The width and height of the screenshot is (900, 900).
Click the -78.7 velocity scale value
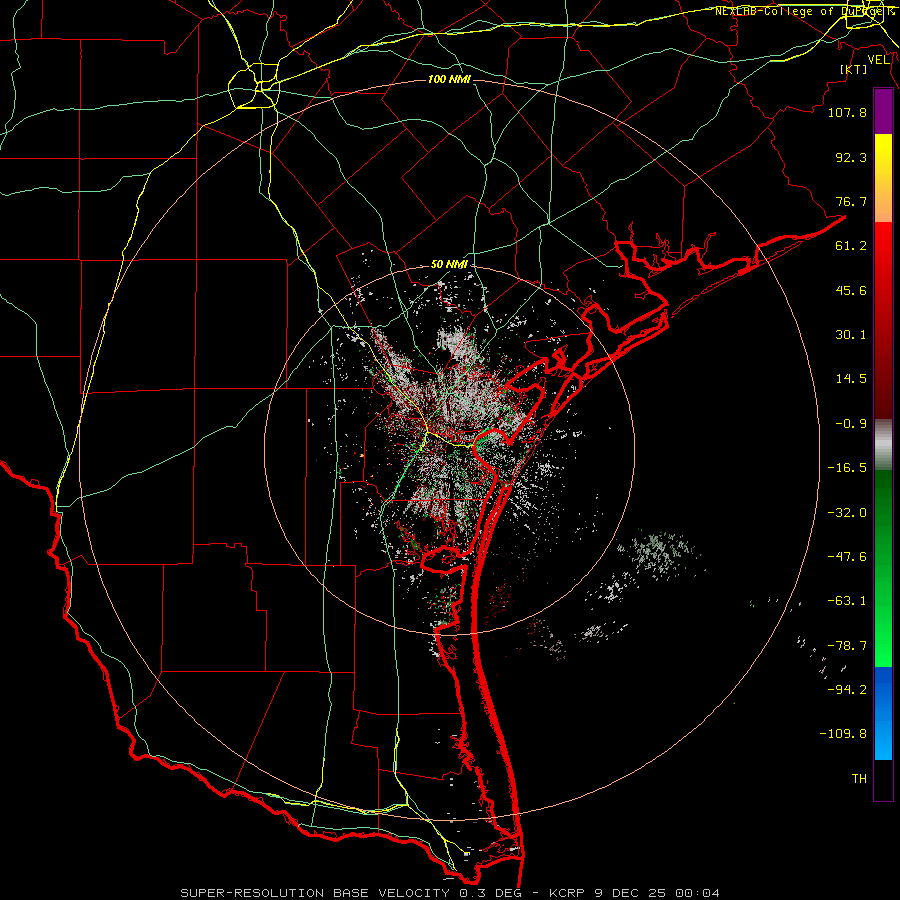[x=847, y=646]
